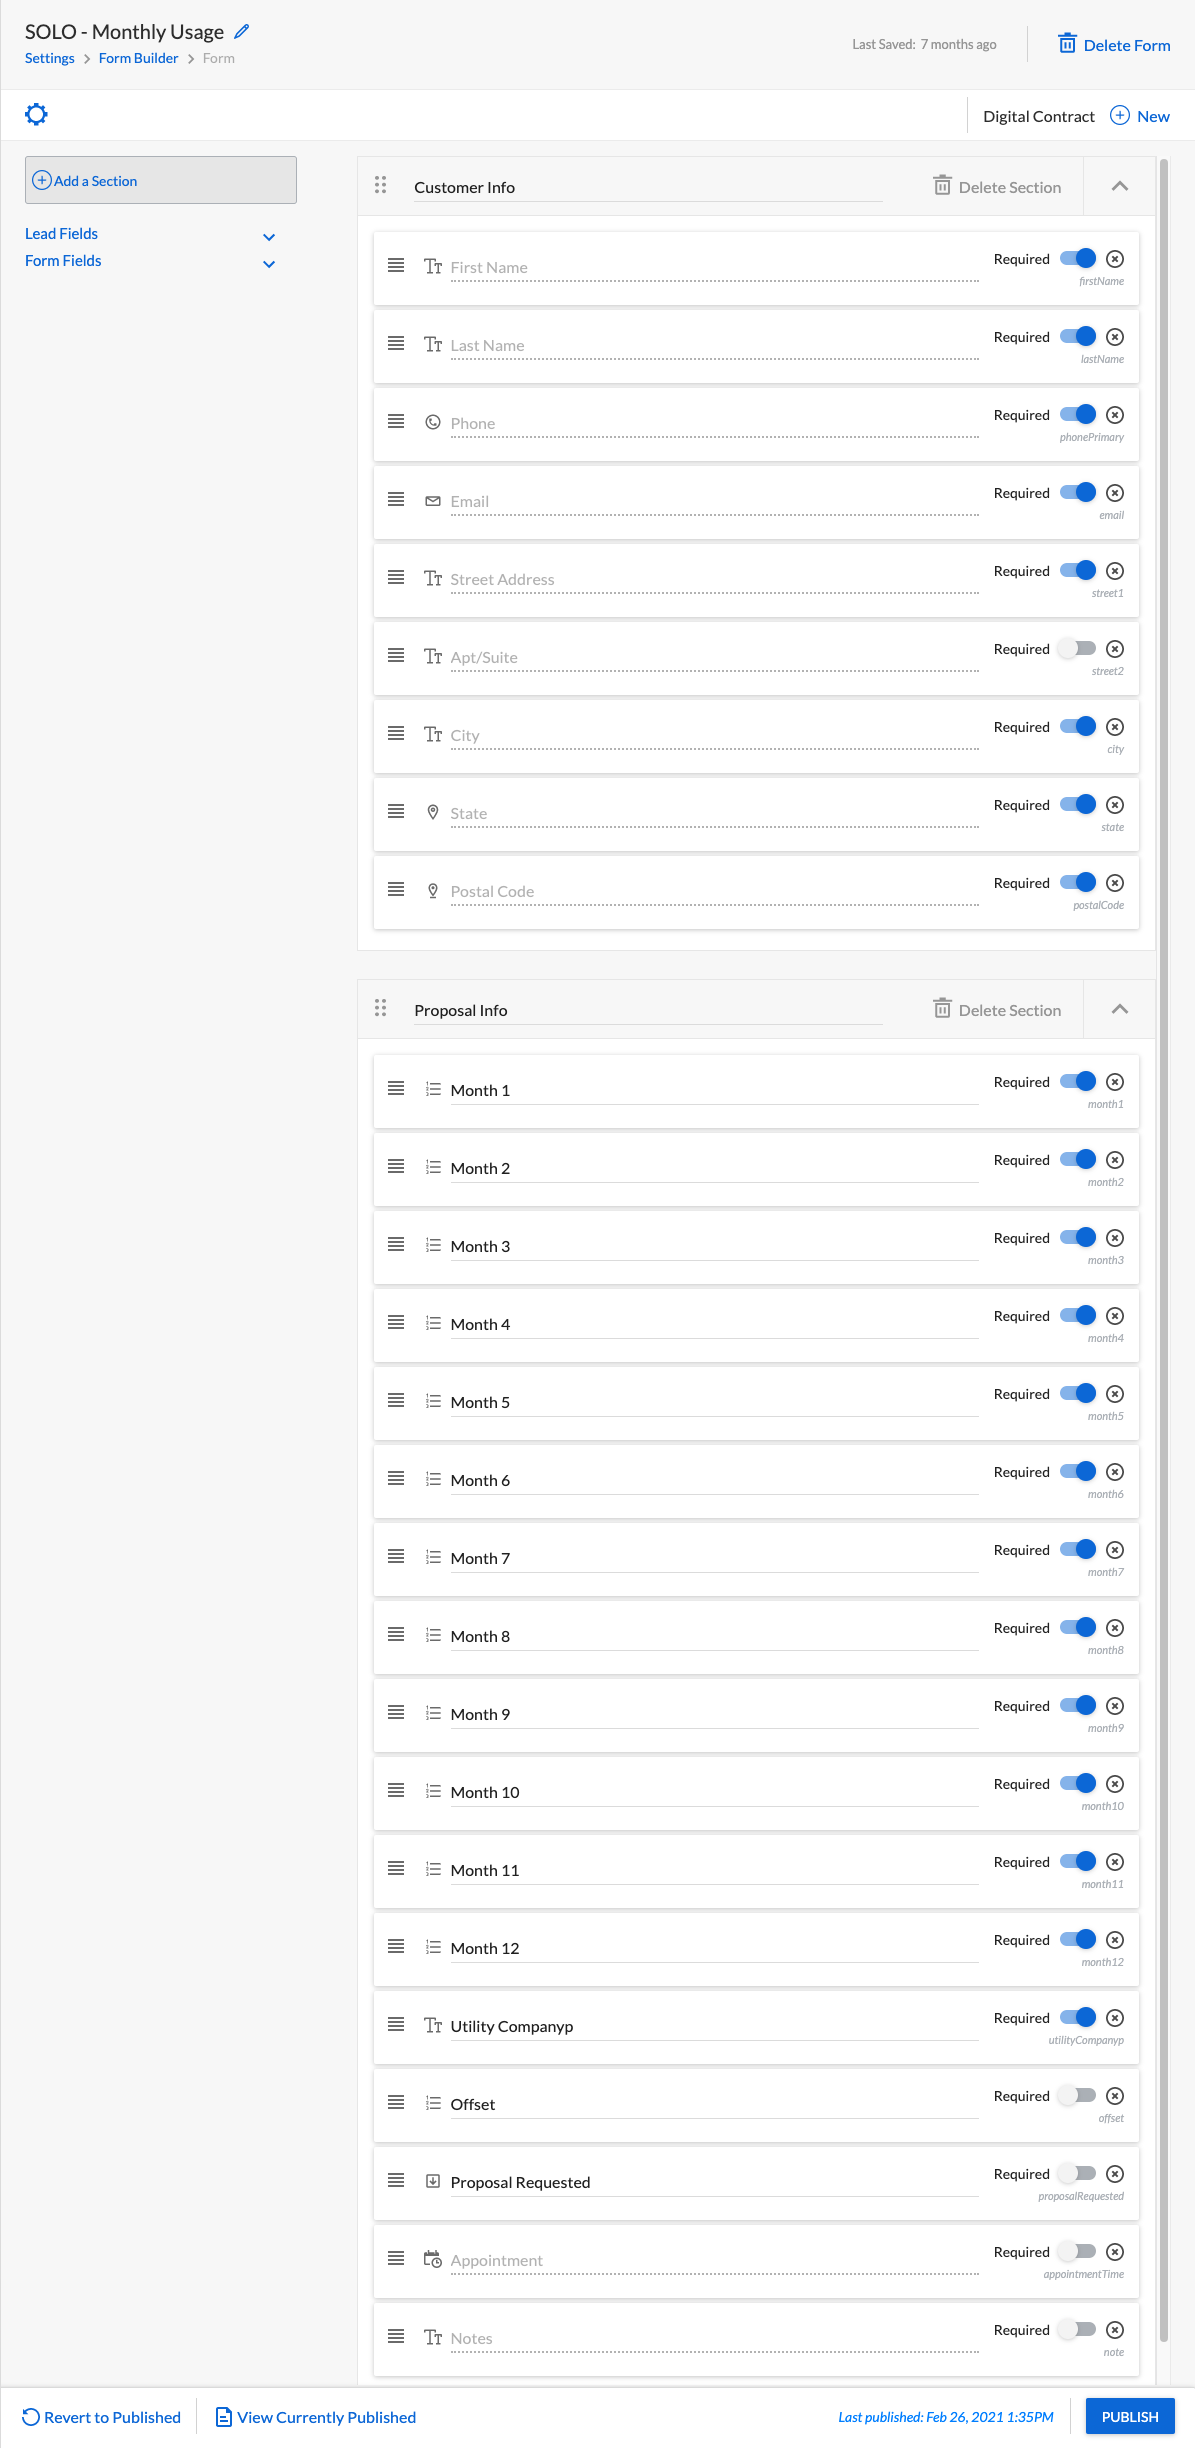Expand the Lead Fields list
This screenshot has width=1195, height=2448.
point(269,237)
